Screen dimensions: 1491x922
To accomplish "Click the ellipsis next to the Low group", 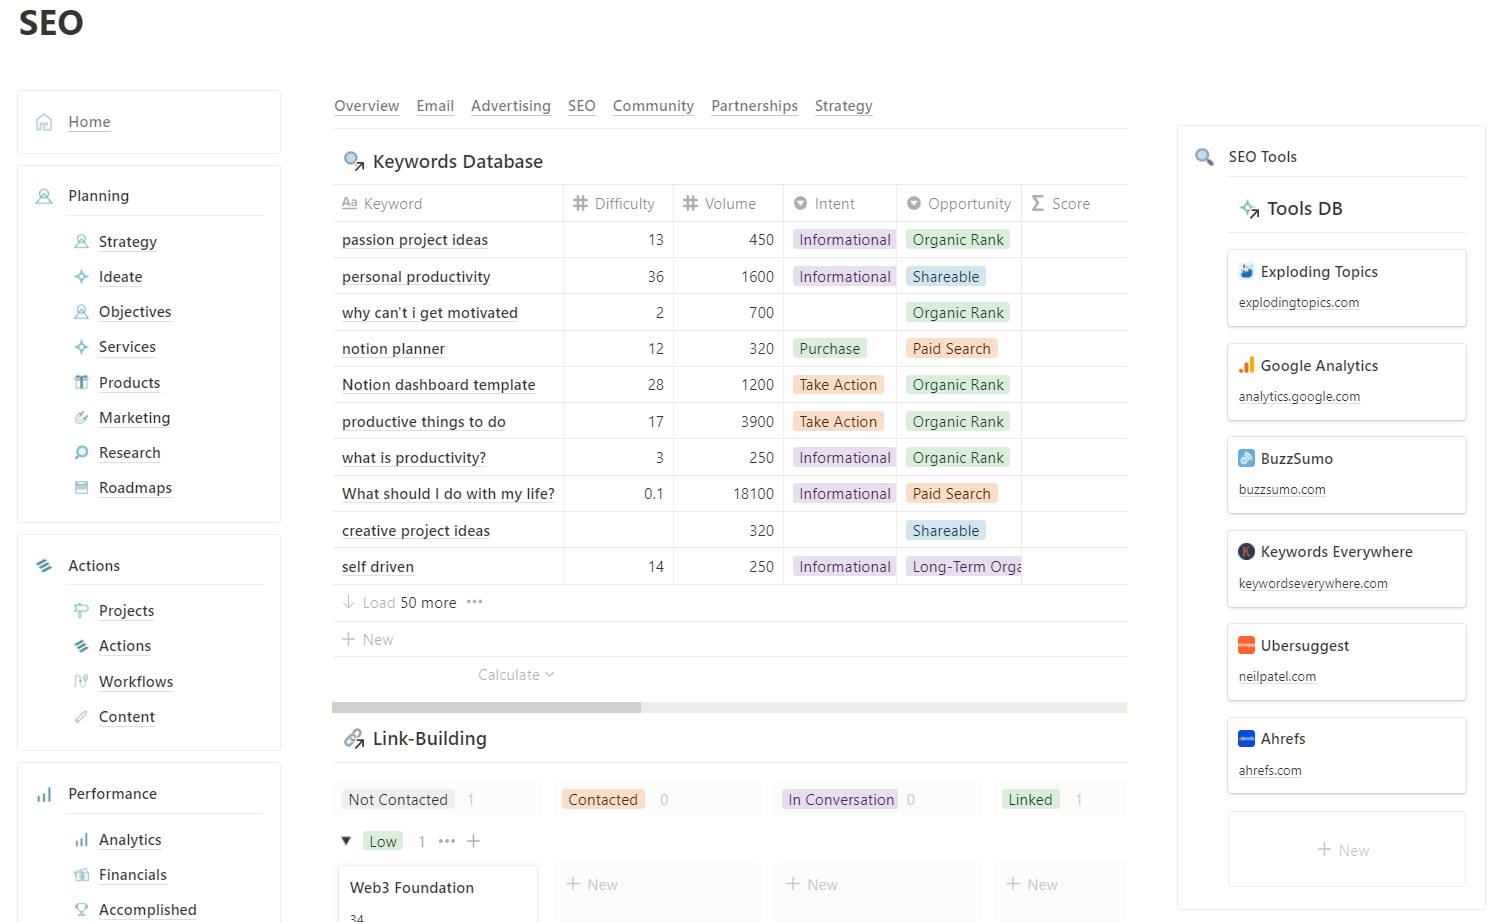I will (x=447, y=841).
